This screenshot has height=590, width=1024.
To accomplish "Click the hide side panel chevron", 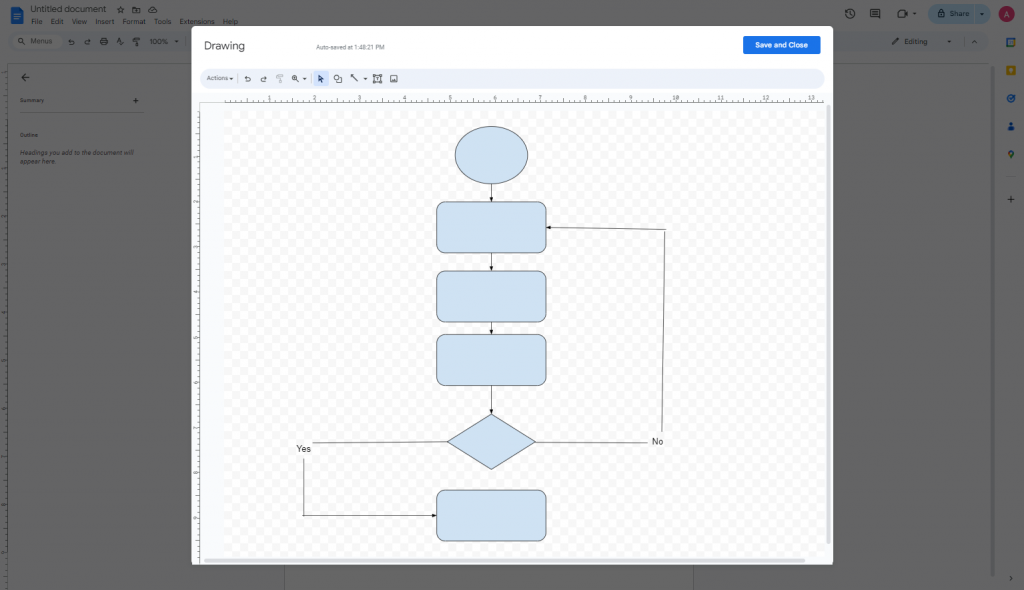I will pos(1010,578).
